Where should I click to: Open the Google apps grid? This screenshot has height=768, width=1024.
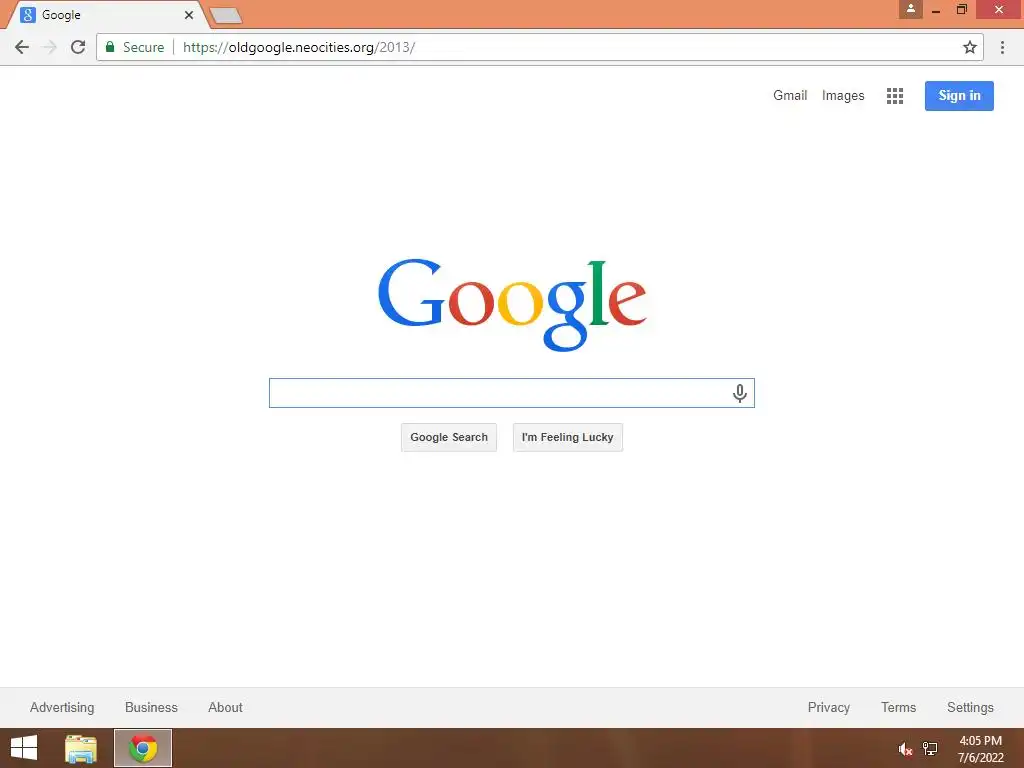[x=895, y=96]
